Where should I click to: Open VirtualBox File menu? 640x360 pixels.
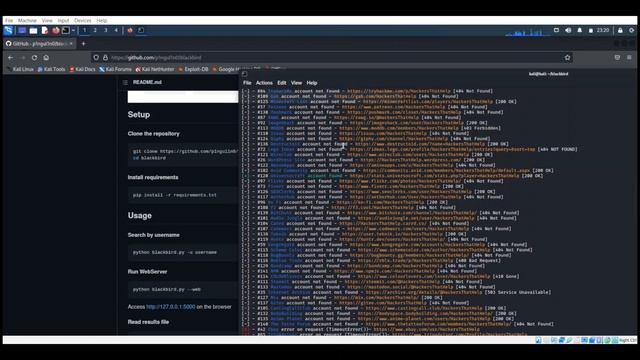9,20
